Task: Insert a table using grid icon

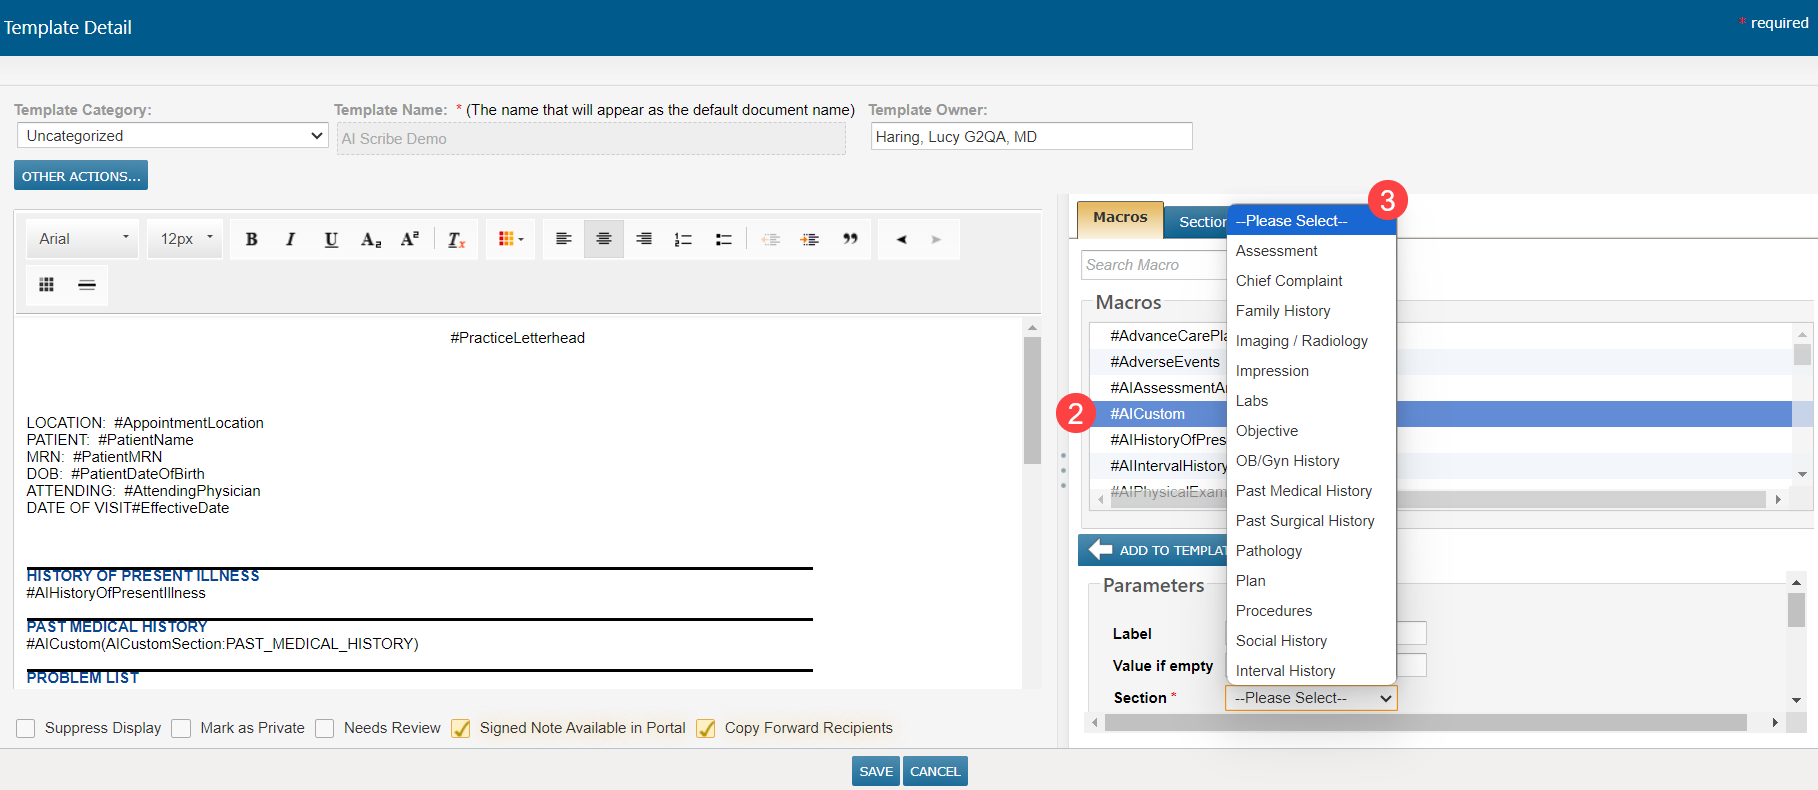Action: pos(46,285)
